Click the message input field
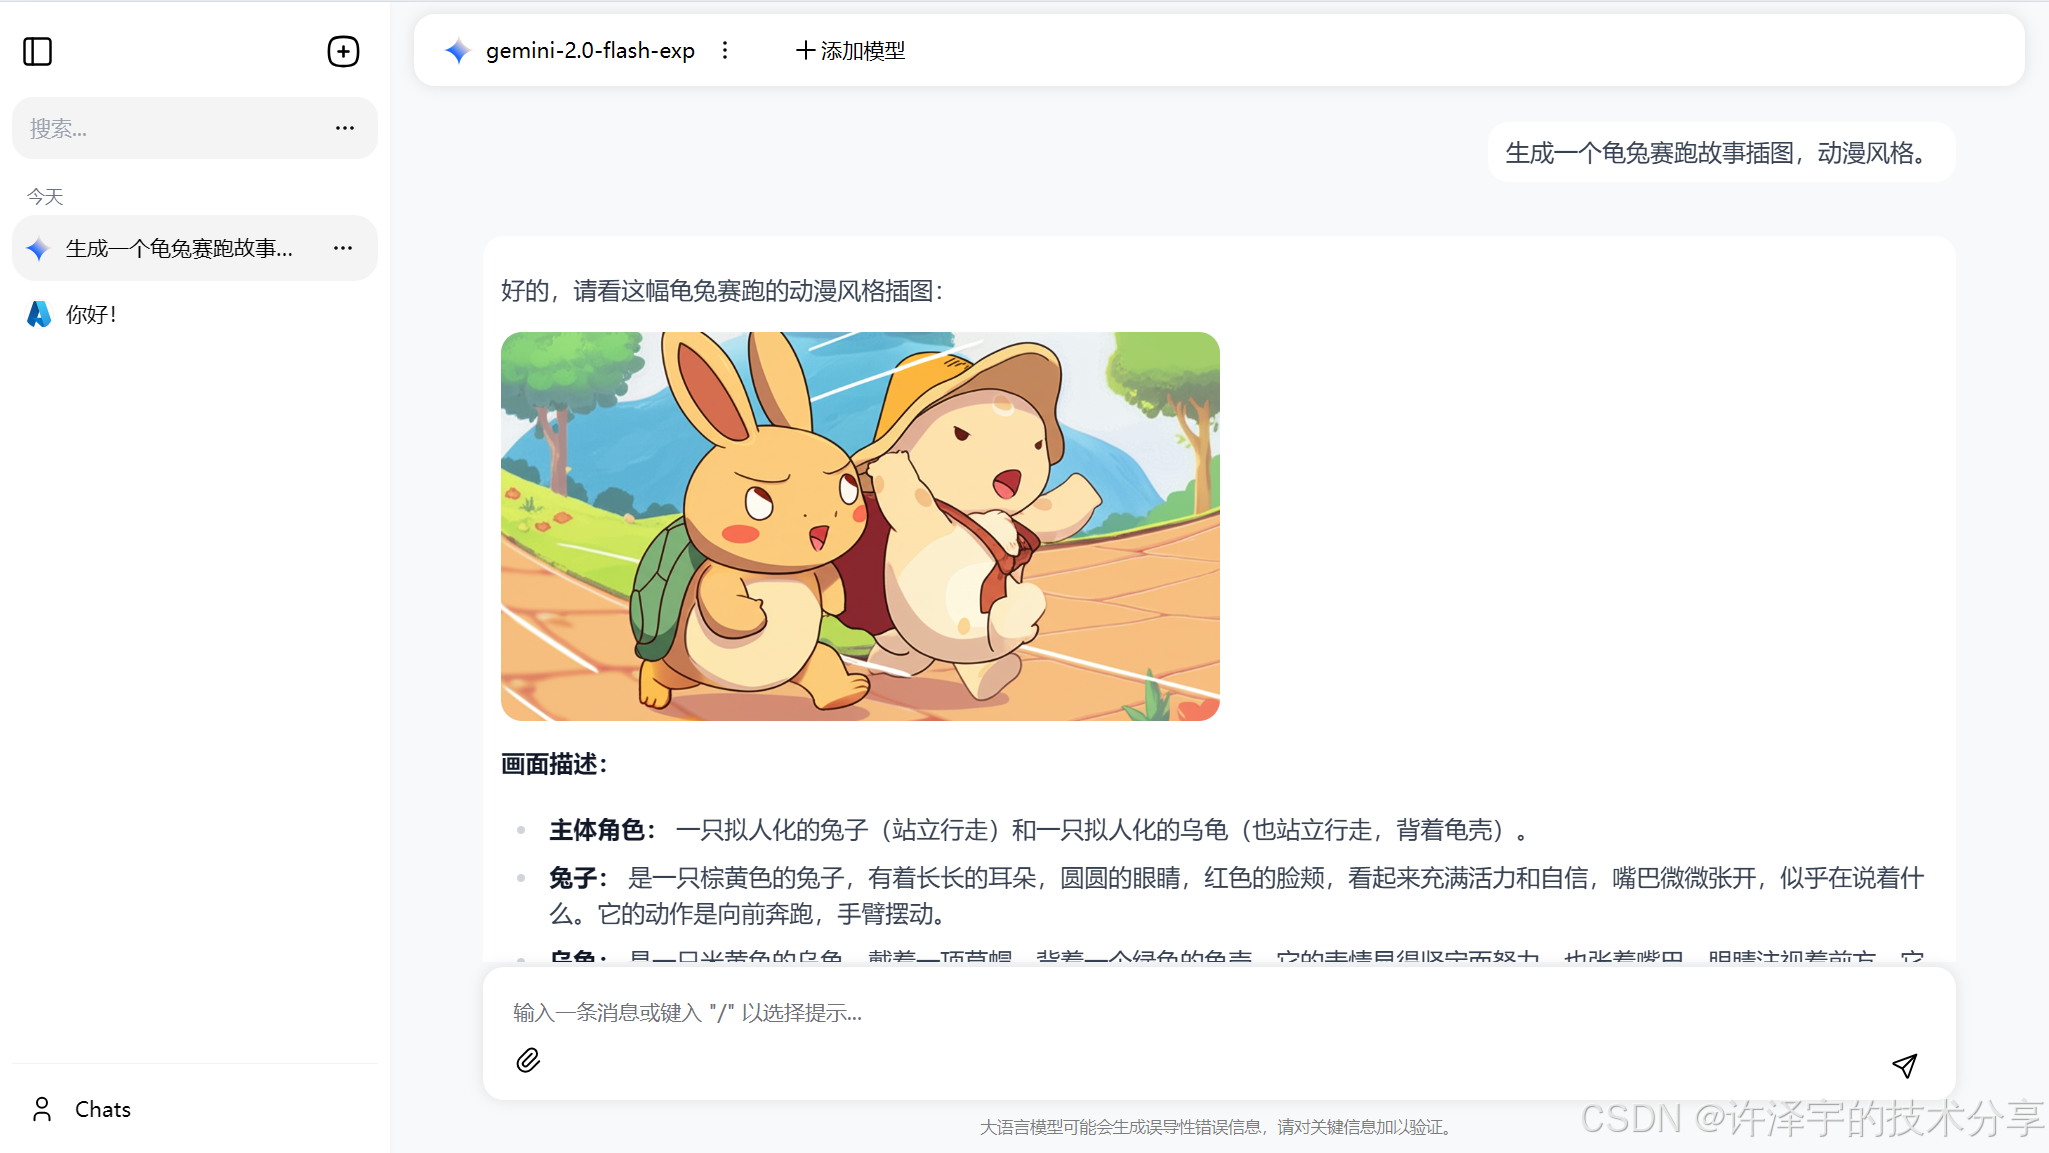Image resolution: width=2049 pixels, height=1153 pixels. 900,1012
